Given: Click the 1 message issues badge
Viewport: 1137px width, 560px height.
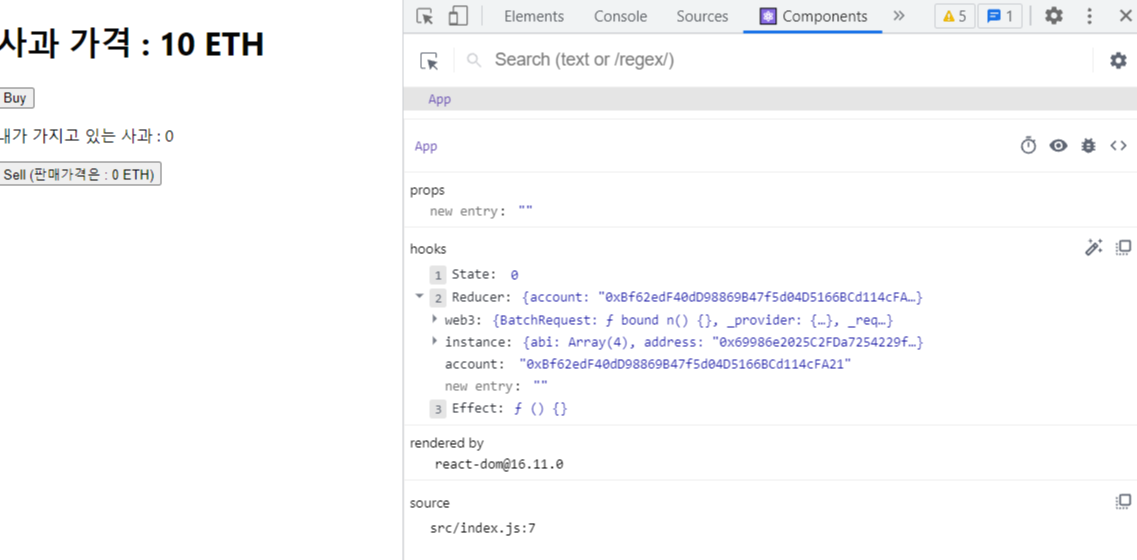Looking at the screenshot, I should coord(999,16).
